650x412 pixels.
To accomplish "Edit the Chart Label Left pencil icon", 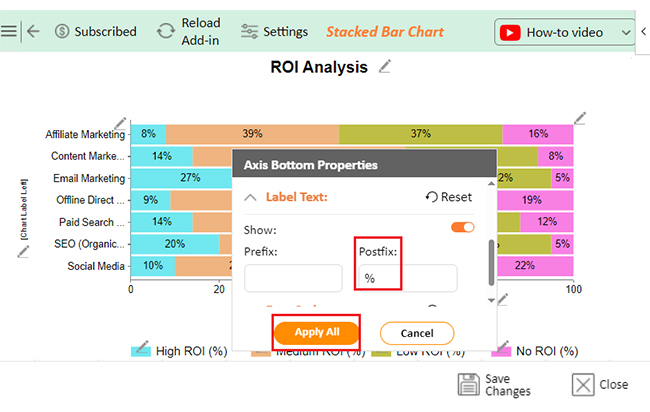I will [x=23, y=251].
